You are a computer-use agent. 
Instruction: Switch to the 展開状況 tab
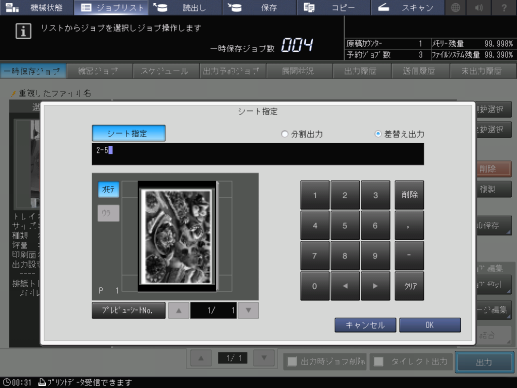coord(298,71)
